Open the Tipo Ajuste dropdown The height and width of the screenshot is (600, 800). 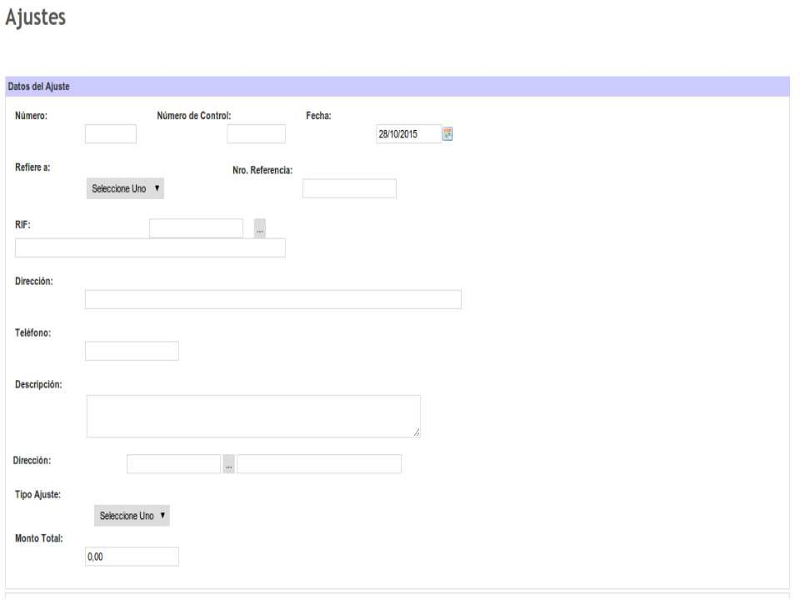pos(132,516)
